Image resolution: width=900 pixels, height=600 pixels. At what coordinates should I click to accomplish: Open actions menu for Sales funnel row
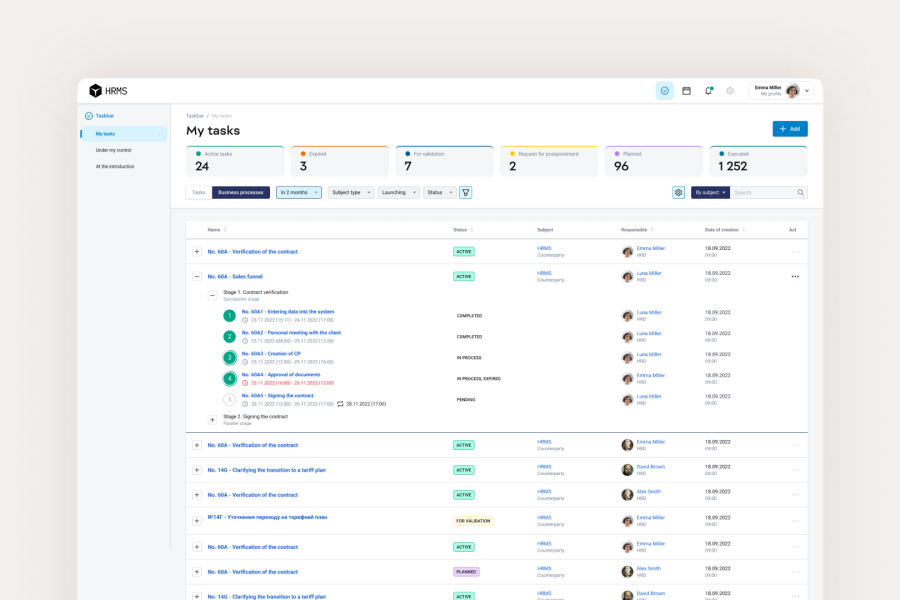coord(795,276)
